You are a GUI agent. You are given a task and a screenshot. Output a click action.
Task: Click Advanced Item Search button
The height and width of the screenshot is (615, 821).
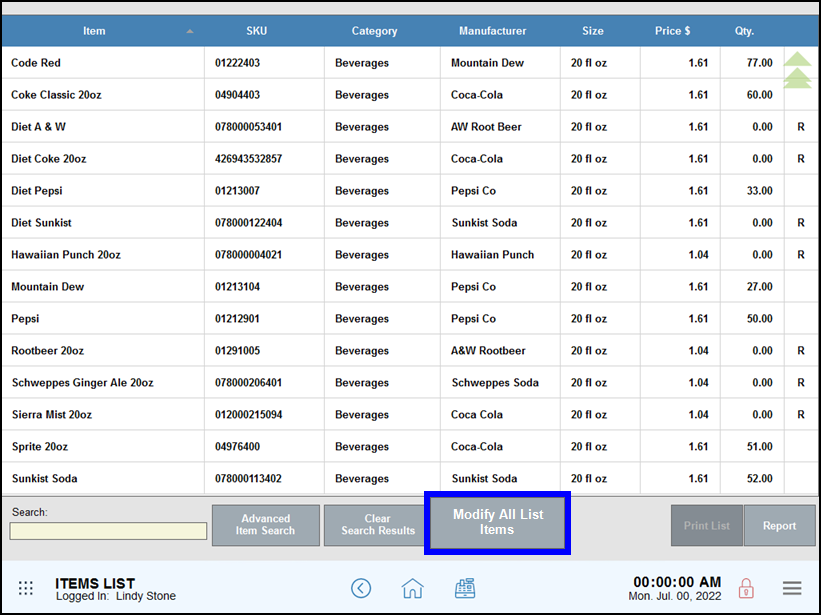click(265, 525)
